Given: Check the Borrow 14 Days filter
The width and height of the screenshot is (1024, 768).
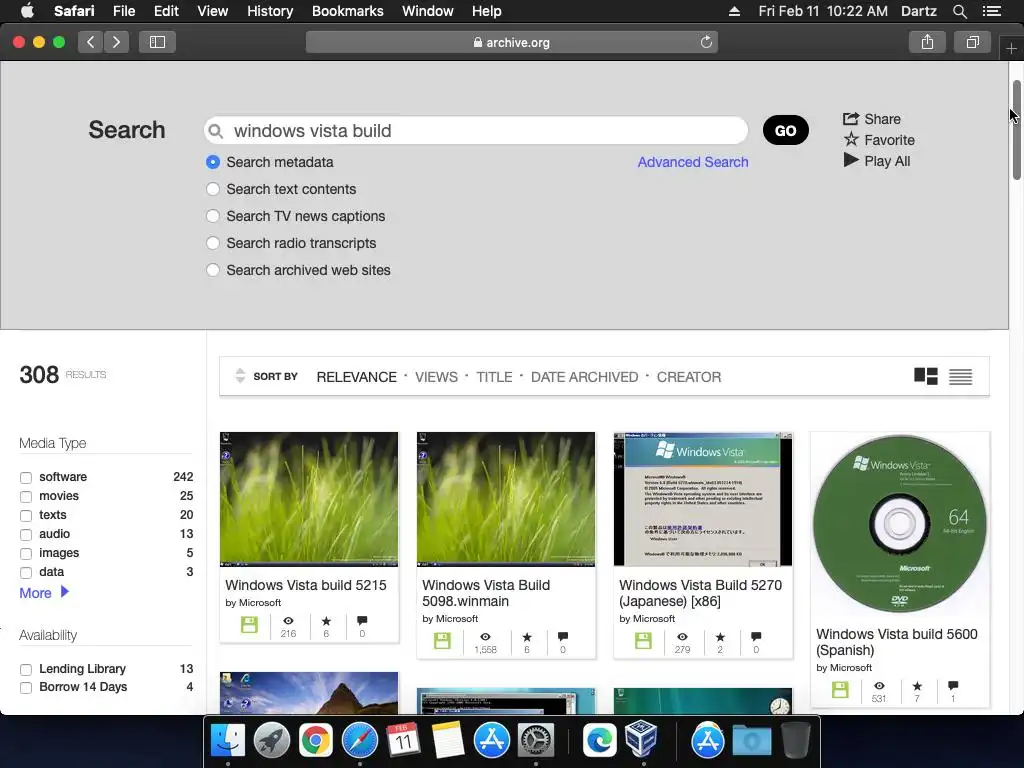Looking at the screenshot, I should 26,688.
